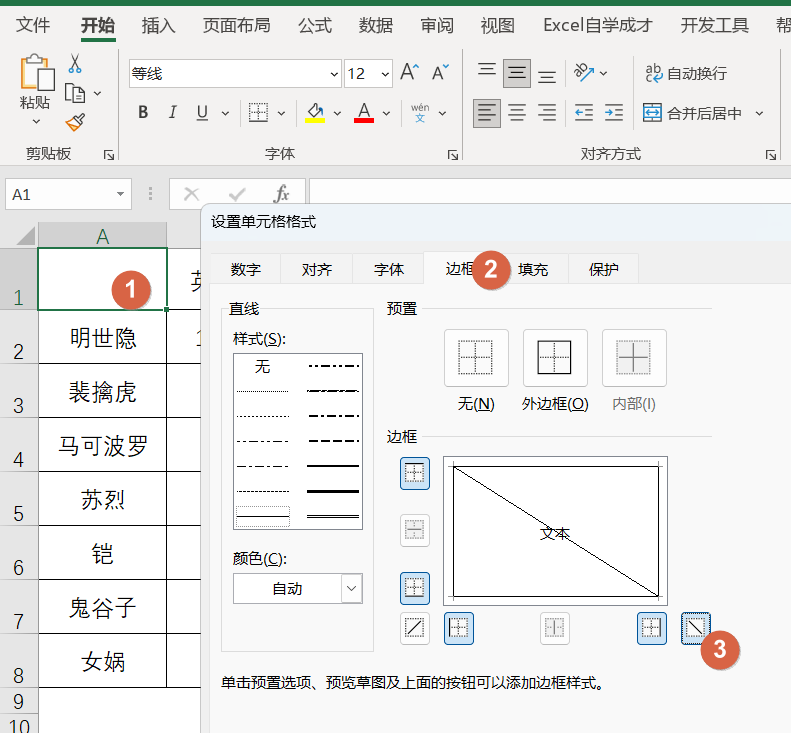Click 自动换行 wrap text button
The width and height of the screenshot is (791, 733).
point(687,74)
